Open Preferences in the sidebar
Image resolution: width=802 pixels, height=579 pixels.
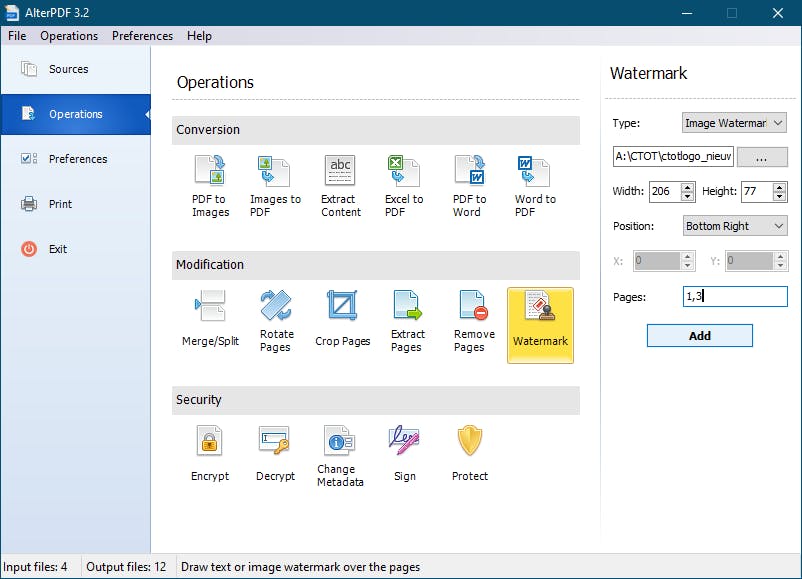tap(76, 159)
